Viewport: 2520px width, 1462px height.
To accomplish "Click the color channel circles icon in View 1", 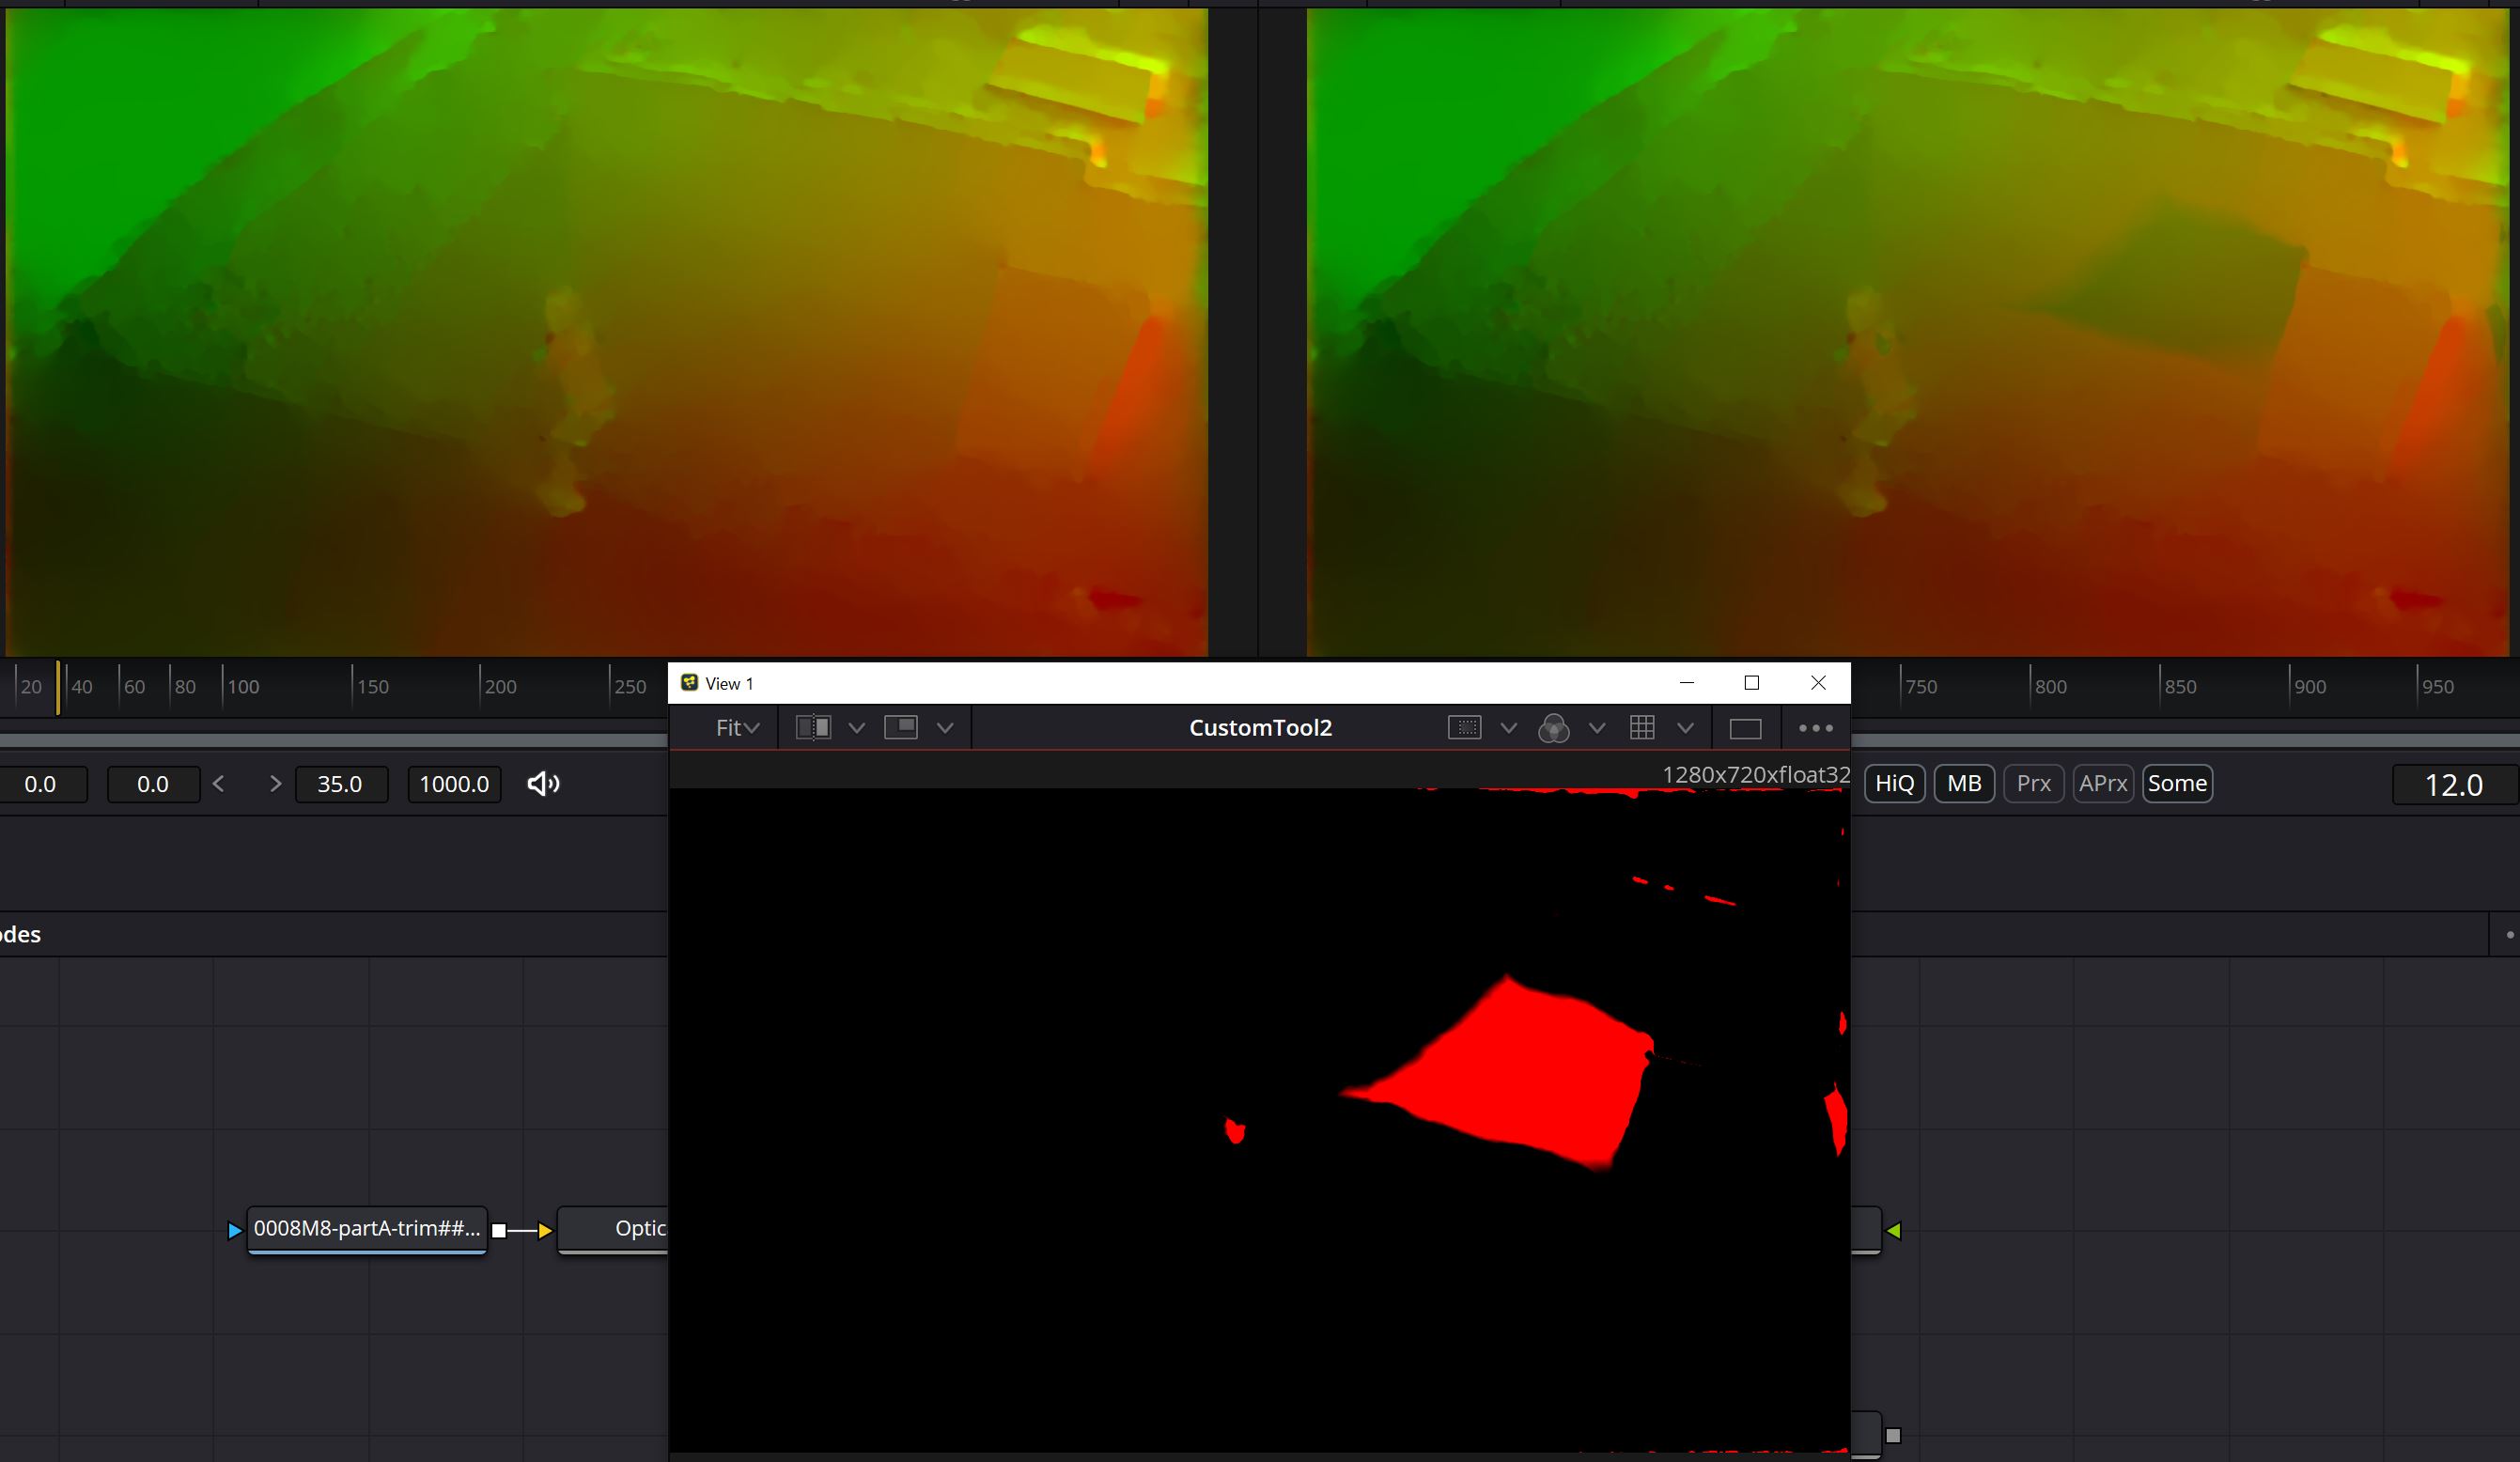I will [x=1553, y=728].
